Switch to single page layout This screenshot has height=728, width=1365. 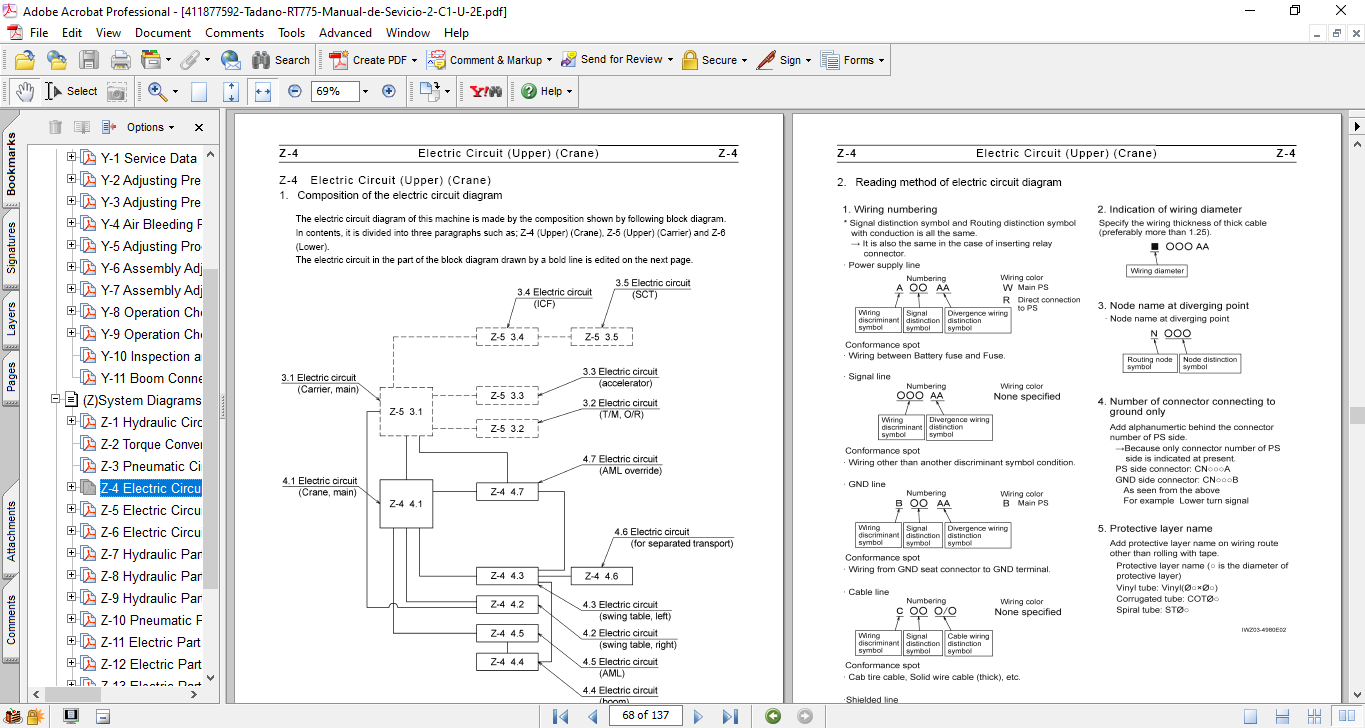(x=1250, y=716)
